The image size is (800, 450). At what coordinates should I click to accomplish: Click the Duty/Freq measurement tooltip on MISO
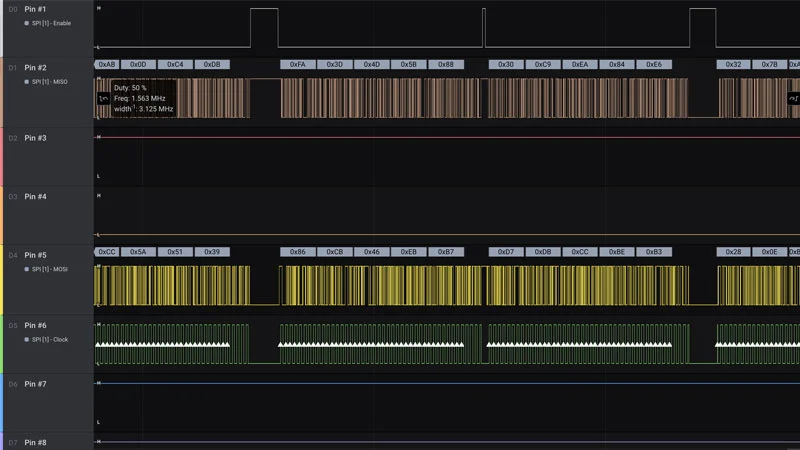point(143,98)
